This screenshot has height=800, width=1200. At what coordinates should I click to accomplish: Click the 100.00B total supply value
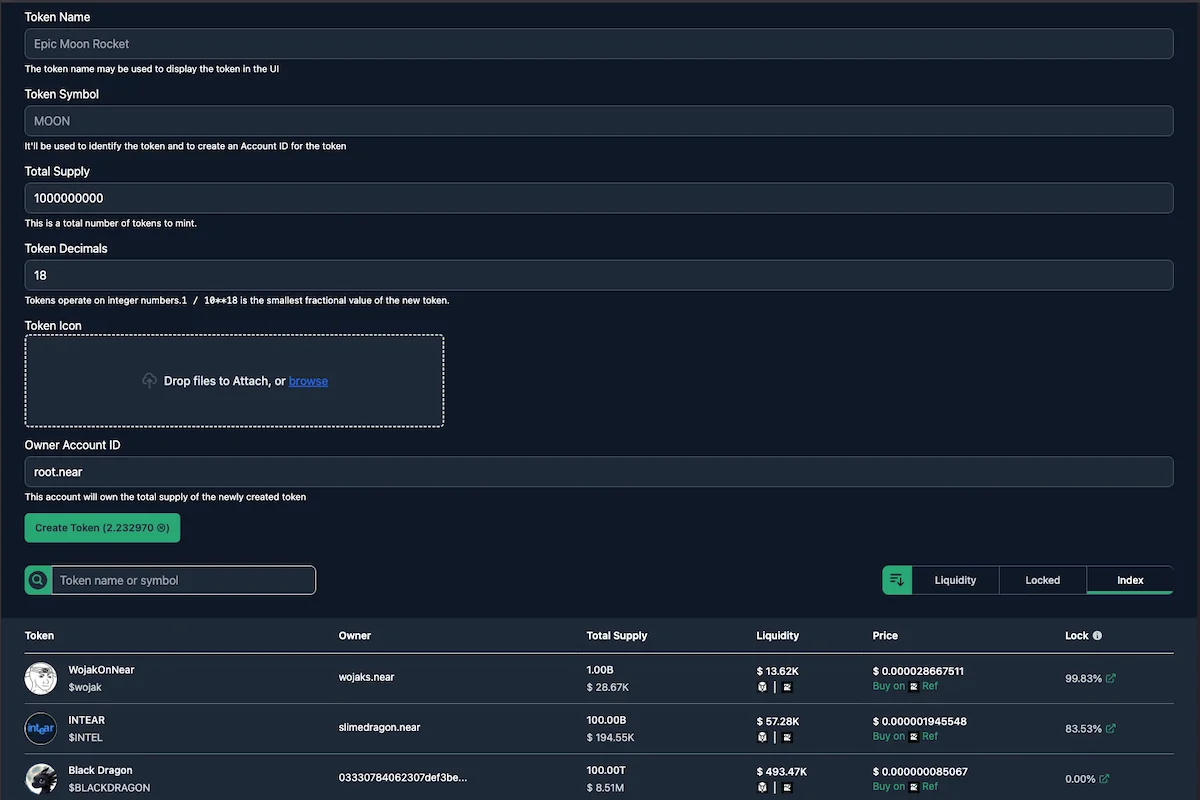[606, 720]
